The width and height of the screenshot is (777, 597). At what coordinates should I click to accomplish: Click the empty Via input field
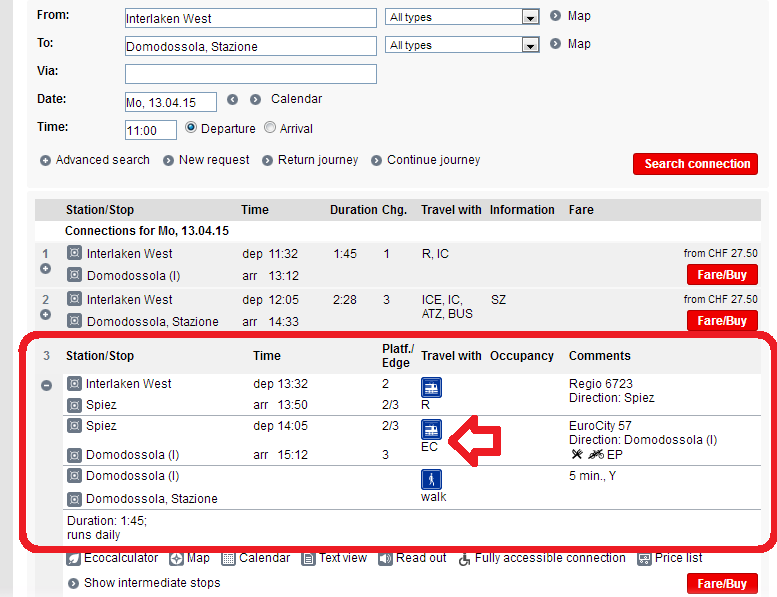(251, 74)
